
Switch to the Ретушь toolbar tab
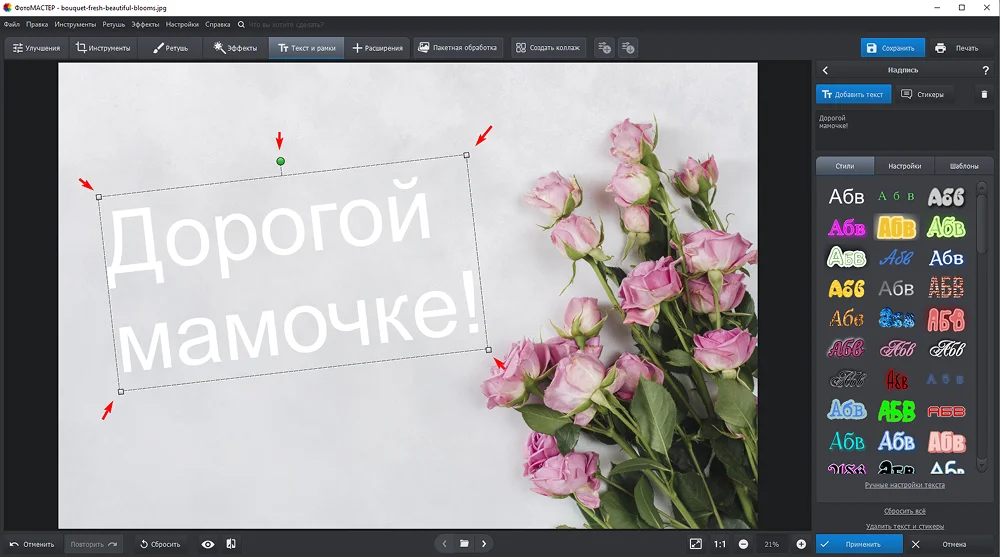pyautogui.click(x=170, y=48)
